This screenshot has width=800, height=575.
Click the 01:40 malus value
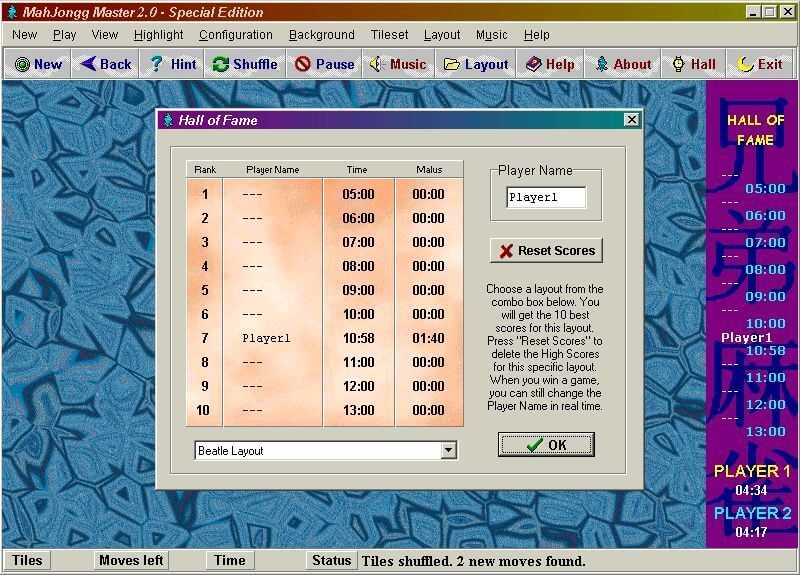(x=428, y=338)
